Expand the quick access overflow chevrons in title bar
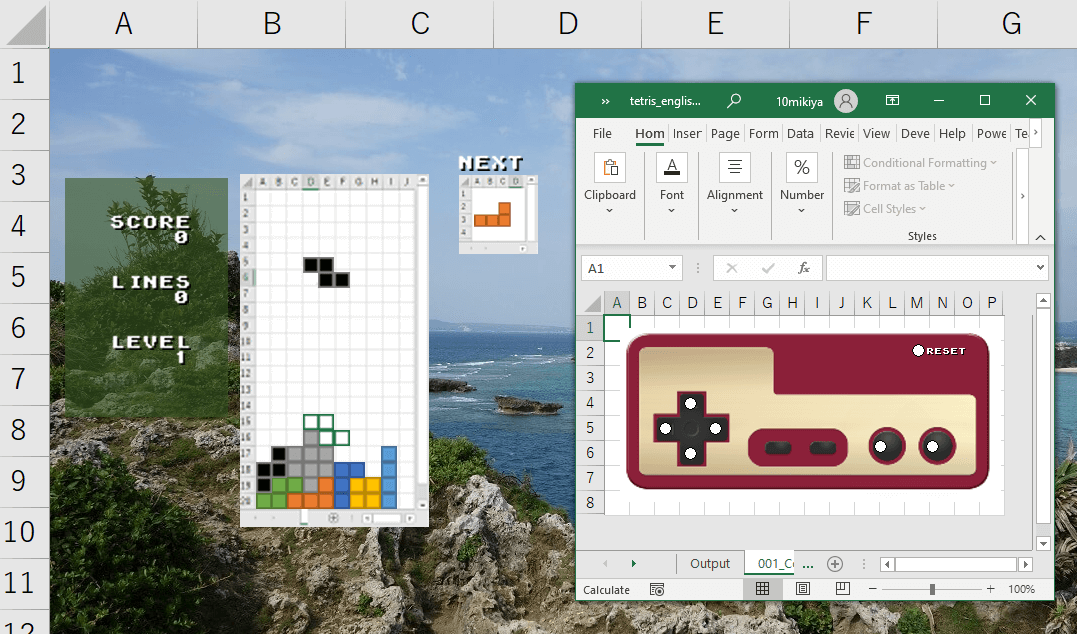The image size is (1077, 634). point(605,101)
